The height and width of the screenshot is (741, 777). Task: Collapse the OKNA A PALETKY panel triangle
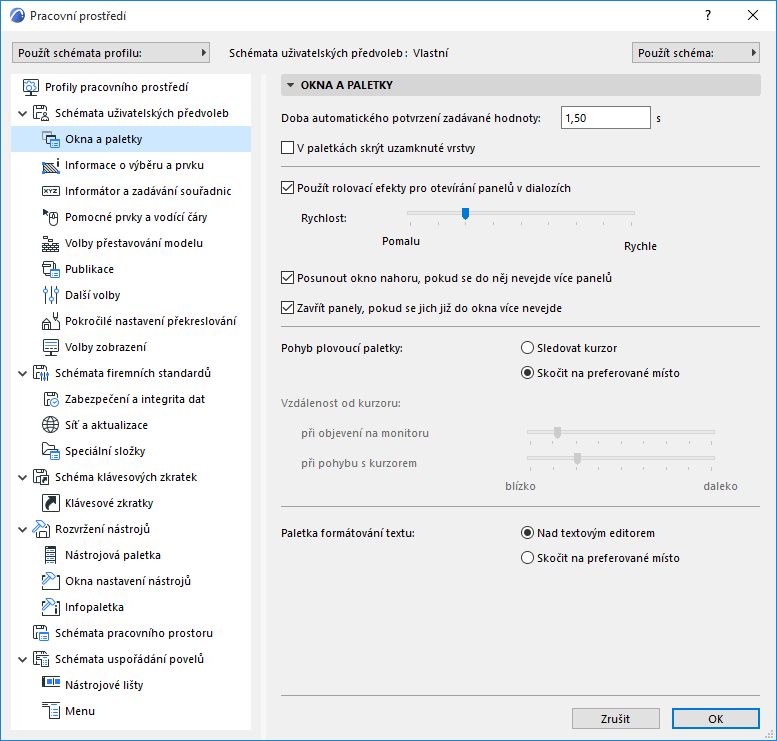[x=290, y=85]
